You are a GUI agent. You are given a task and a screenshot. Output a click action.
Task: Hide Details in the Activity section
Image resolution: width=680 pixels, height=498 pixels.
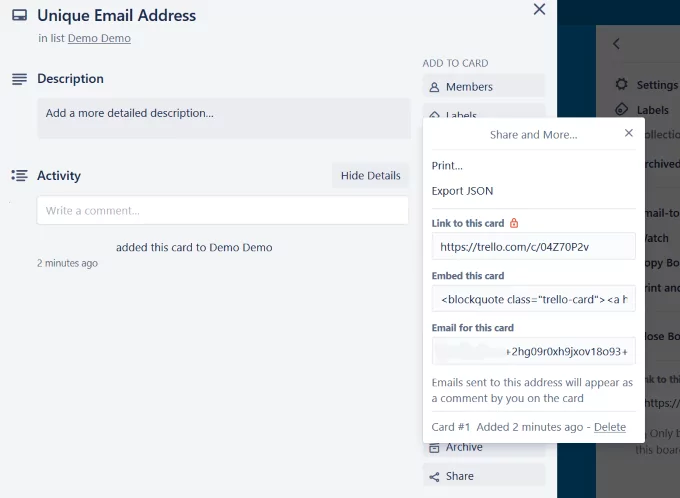click(x=370, y=176)
